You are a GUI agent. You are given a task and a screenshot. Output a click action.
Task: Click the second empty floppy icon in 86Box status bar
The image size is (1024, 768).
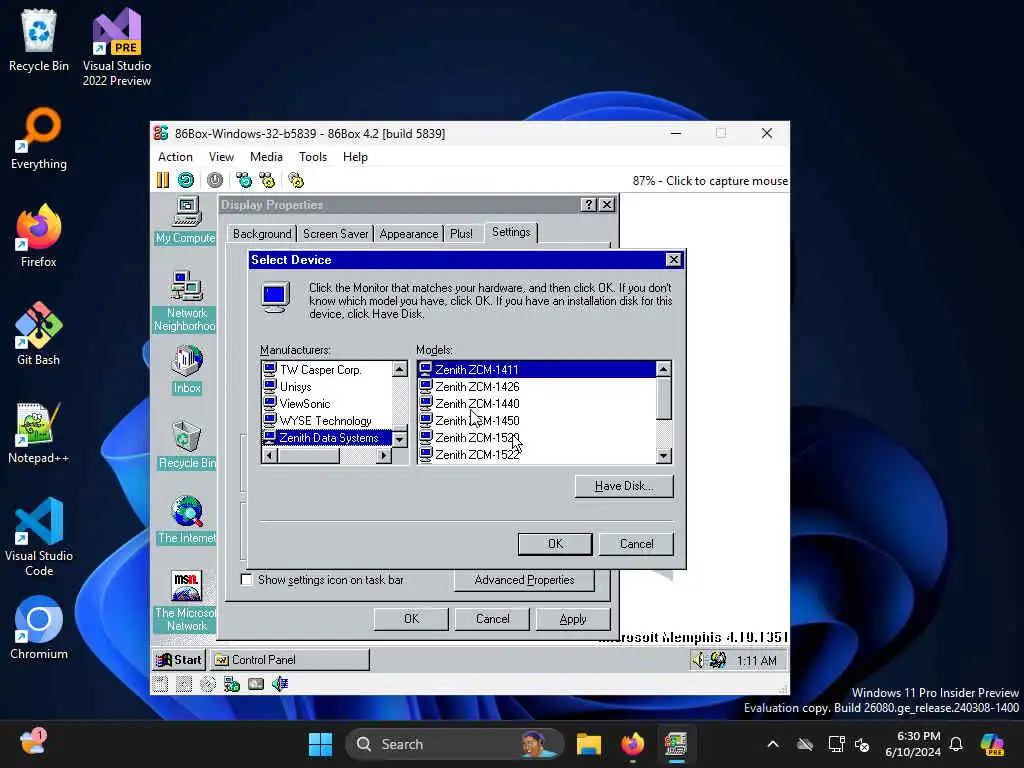184,684
